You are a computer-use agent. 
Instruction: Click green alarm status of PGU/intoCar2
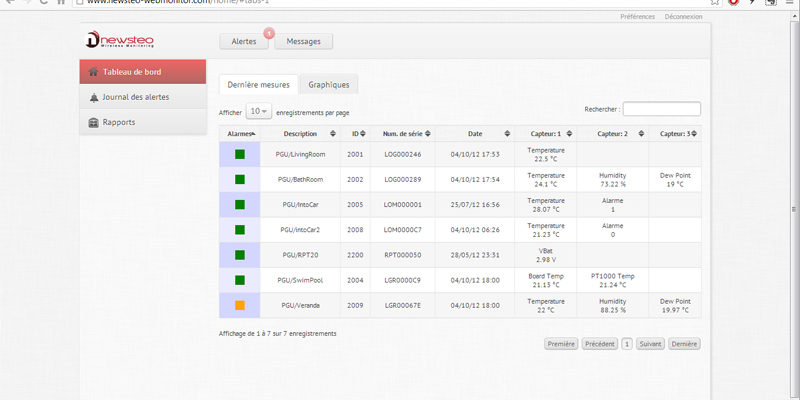tap(240, 230)
